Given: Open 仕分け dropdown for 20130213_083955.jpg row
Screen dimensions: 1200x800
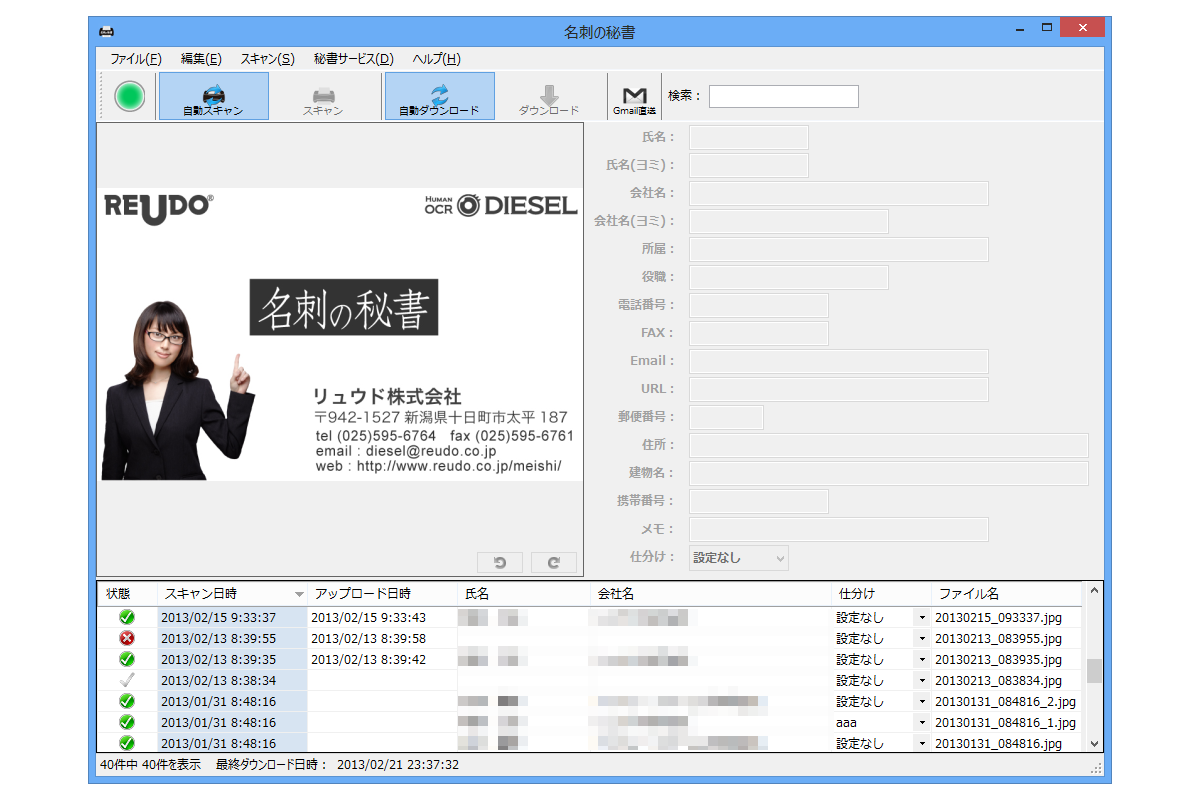Looking at the screenshot, I should click(x=922, y=638).
